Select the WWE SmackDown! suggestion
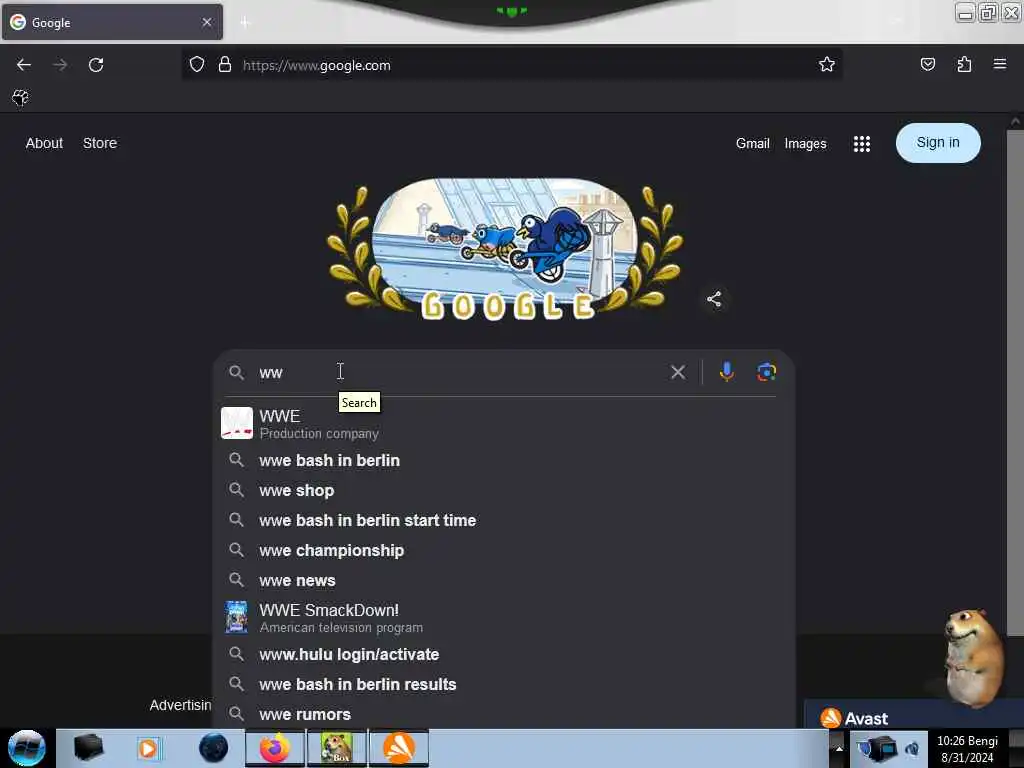 (x=503, y=618)
